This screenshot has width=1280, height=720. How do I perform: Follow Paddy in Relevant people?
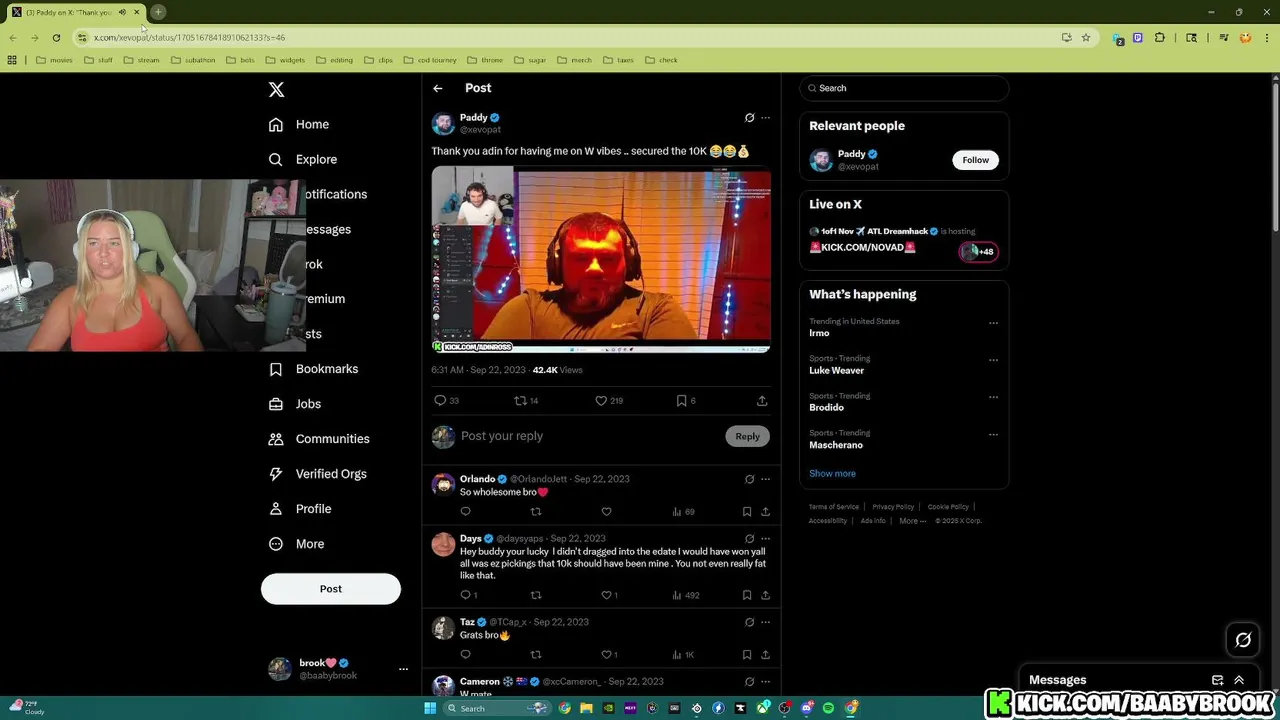[976, 160]
